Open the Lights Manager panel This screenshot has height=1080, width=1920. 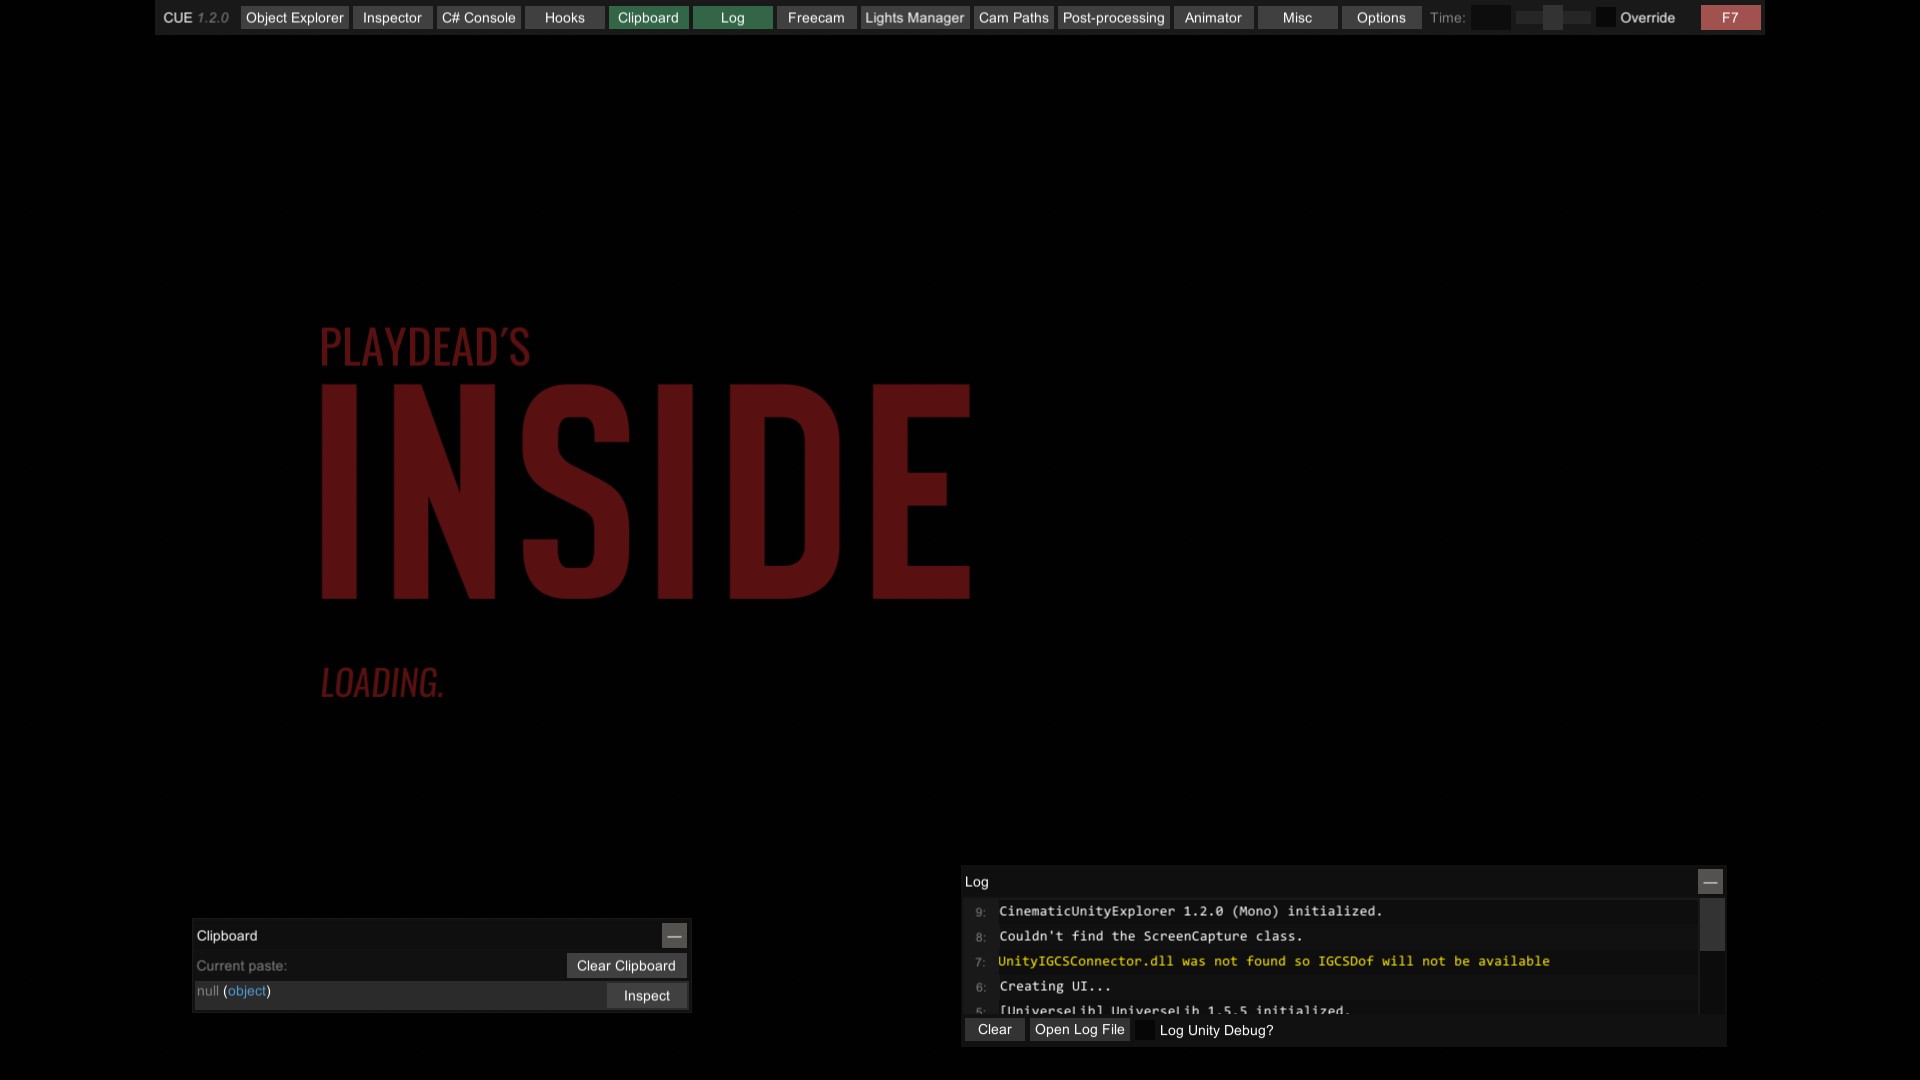pyautogui.click(x=914, y=18)
